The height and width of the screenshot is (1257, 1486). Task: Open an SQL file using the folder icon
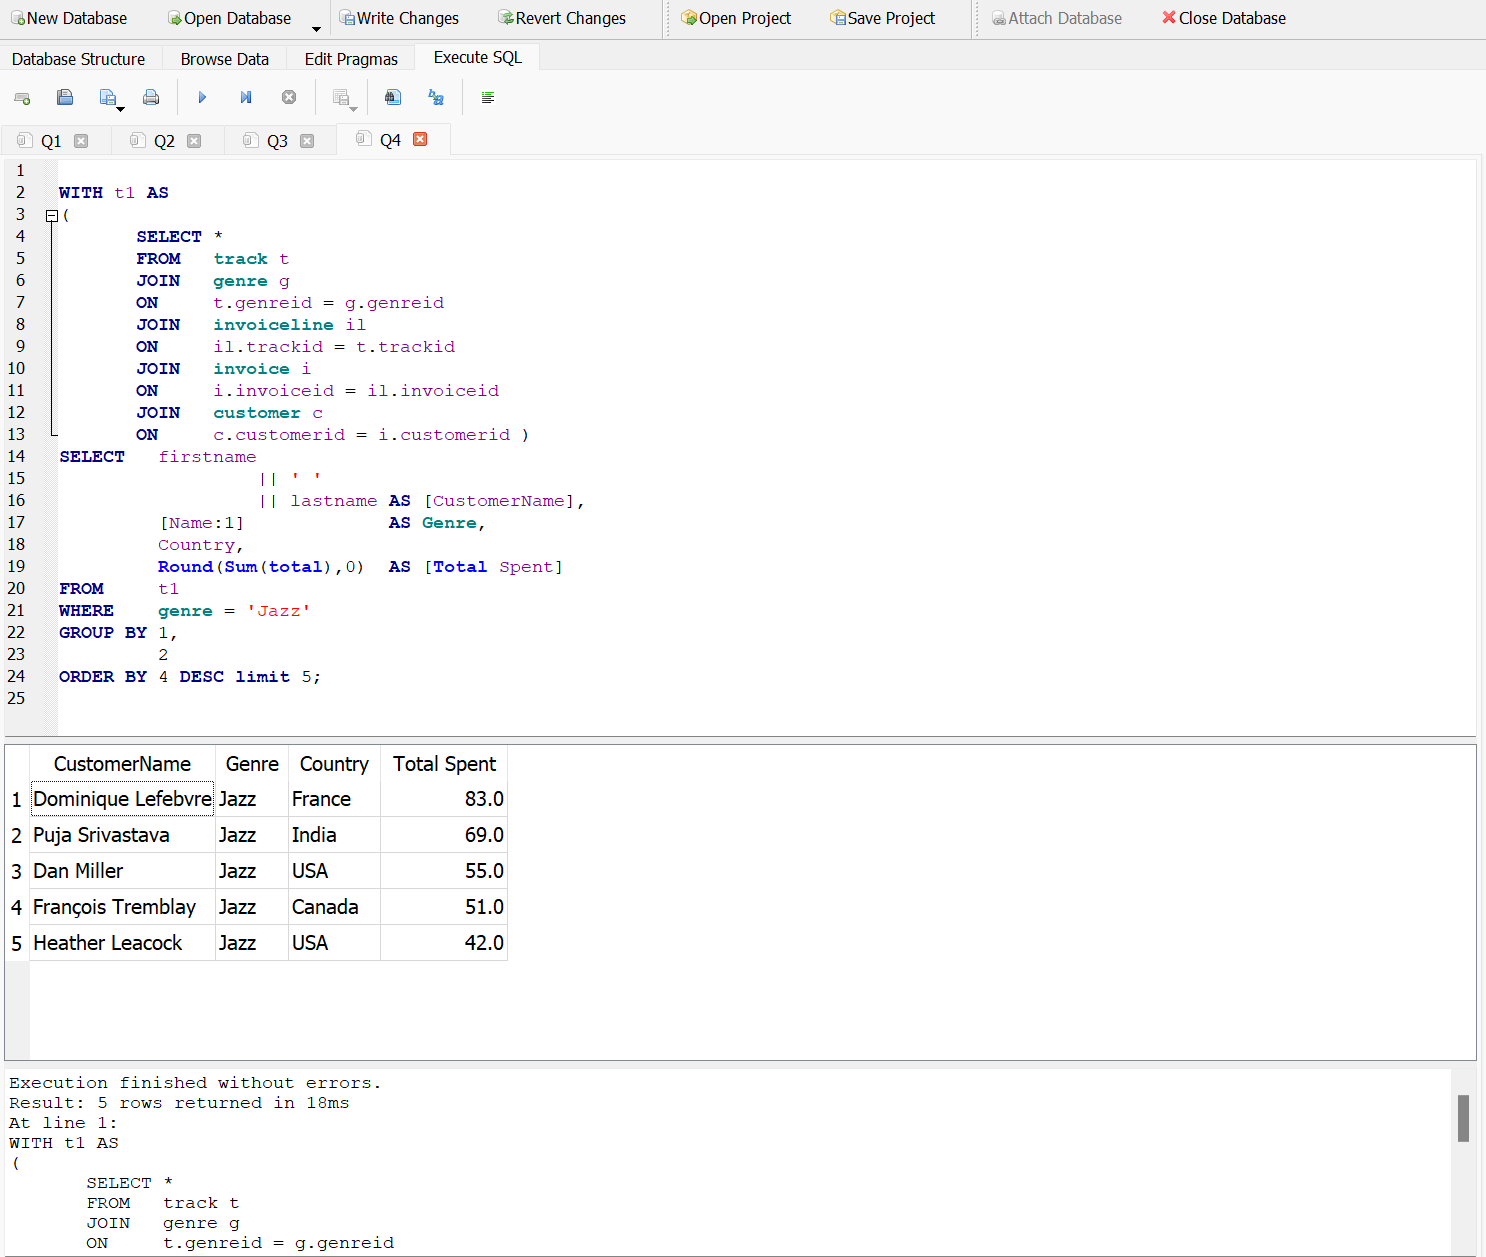(65, 97)
